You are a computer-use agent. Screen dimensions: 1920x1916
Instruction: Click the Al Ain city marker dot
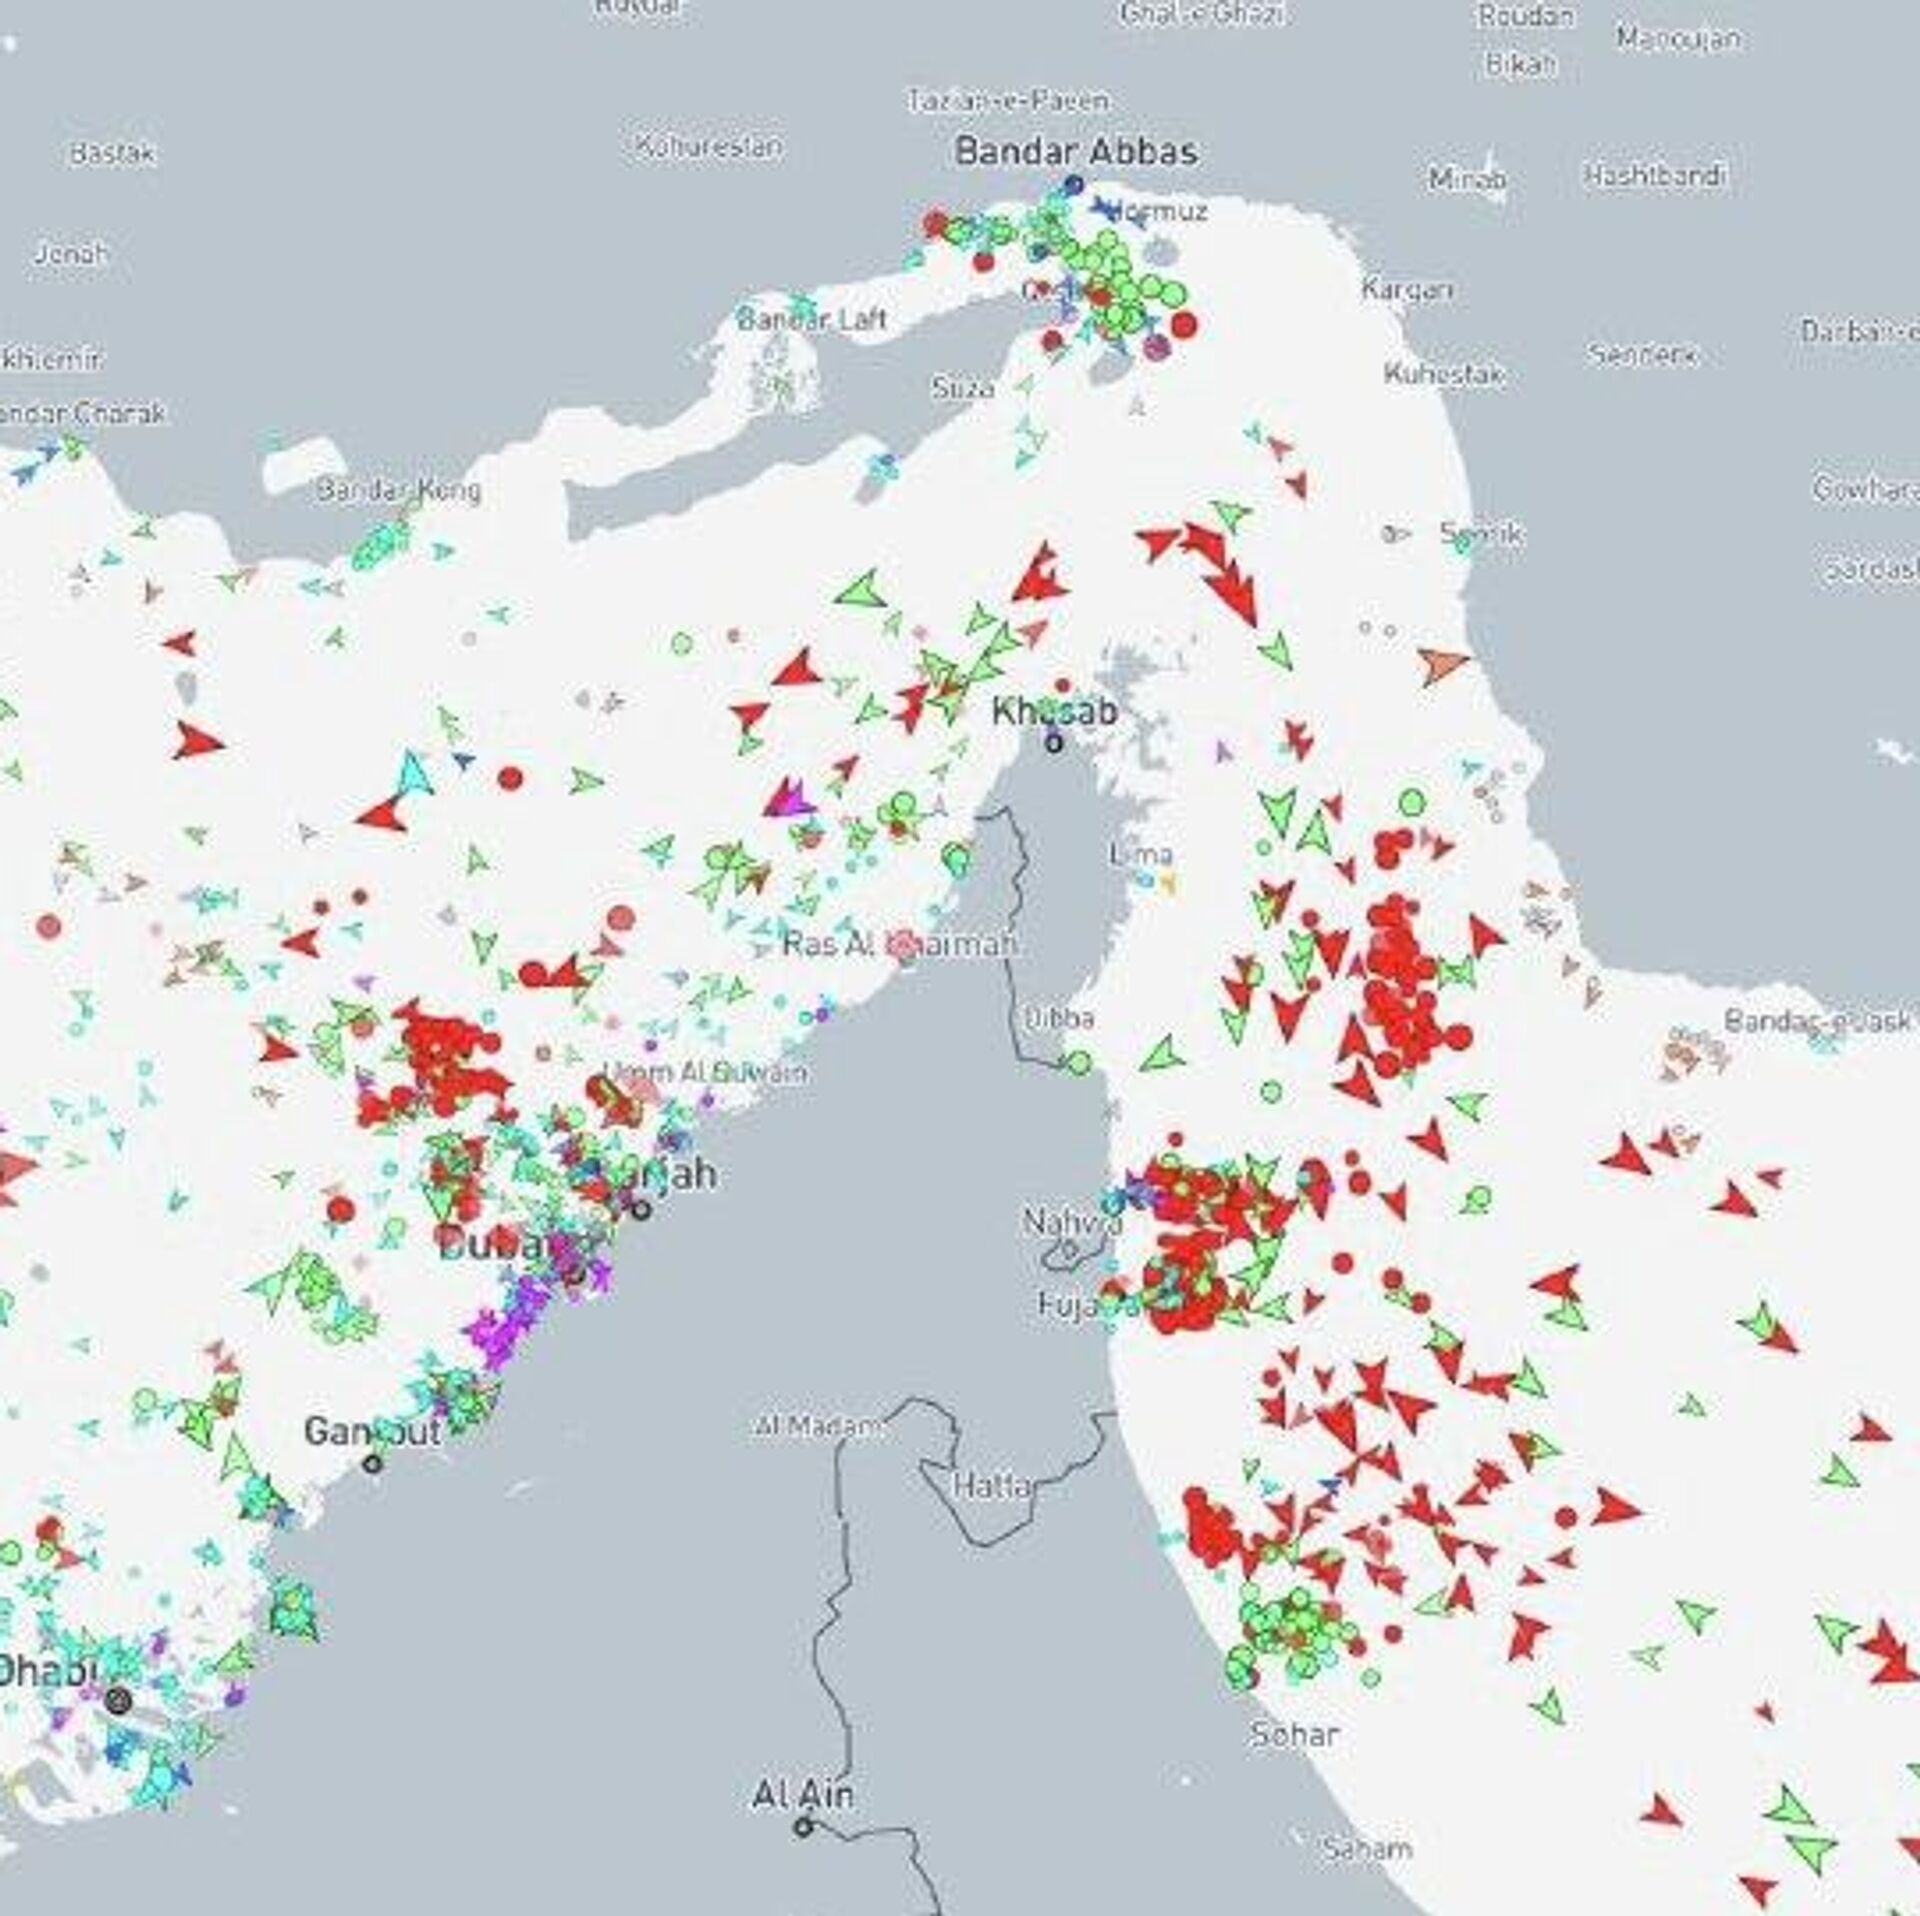pos(803,1827)
